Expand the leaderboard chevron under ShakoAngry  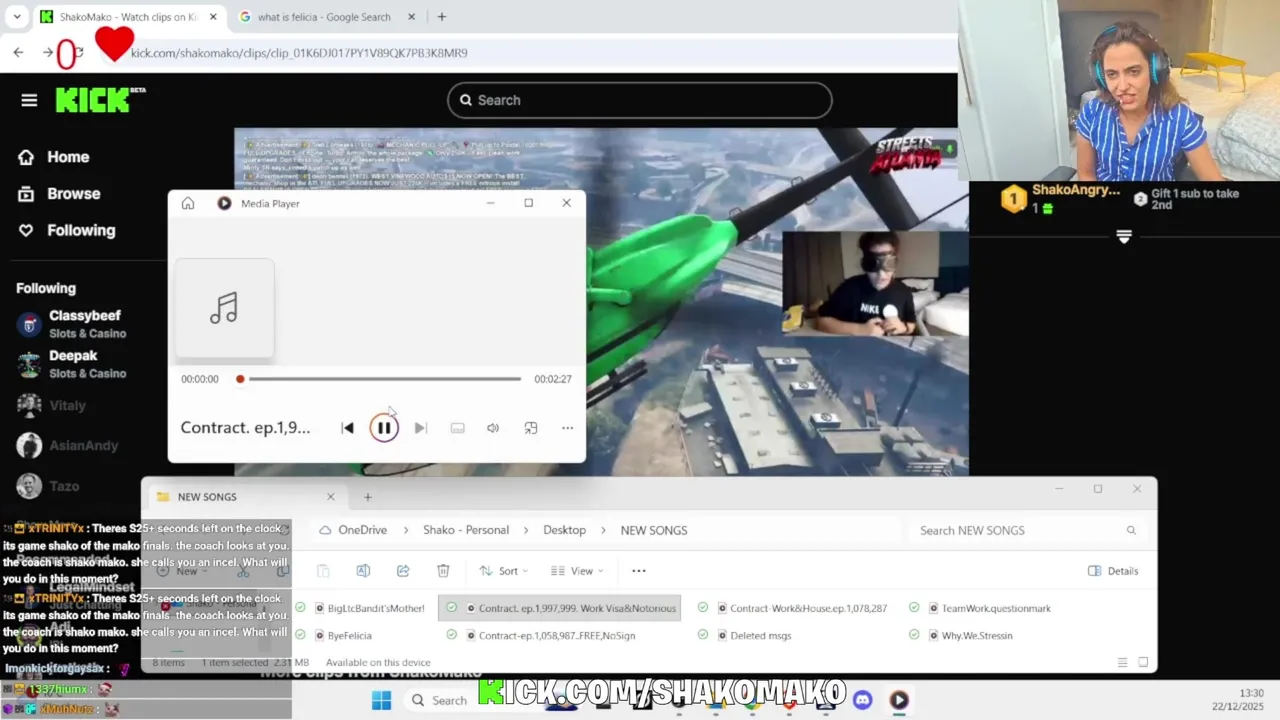coord(1124,237)
